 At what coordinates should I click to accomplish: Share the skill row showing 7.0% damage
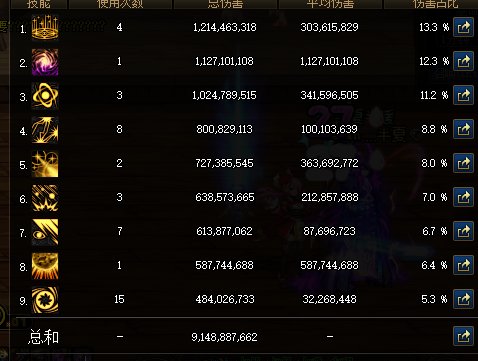[x=463, y=197]
